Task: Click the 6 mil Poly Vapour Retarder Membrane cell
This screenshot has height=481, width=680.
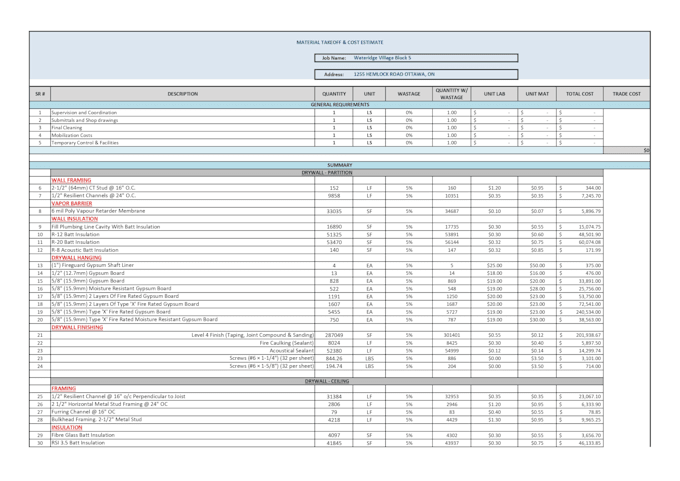Action: [x=183, y=211]
